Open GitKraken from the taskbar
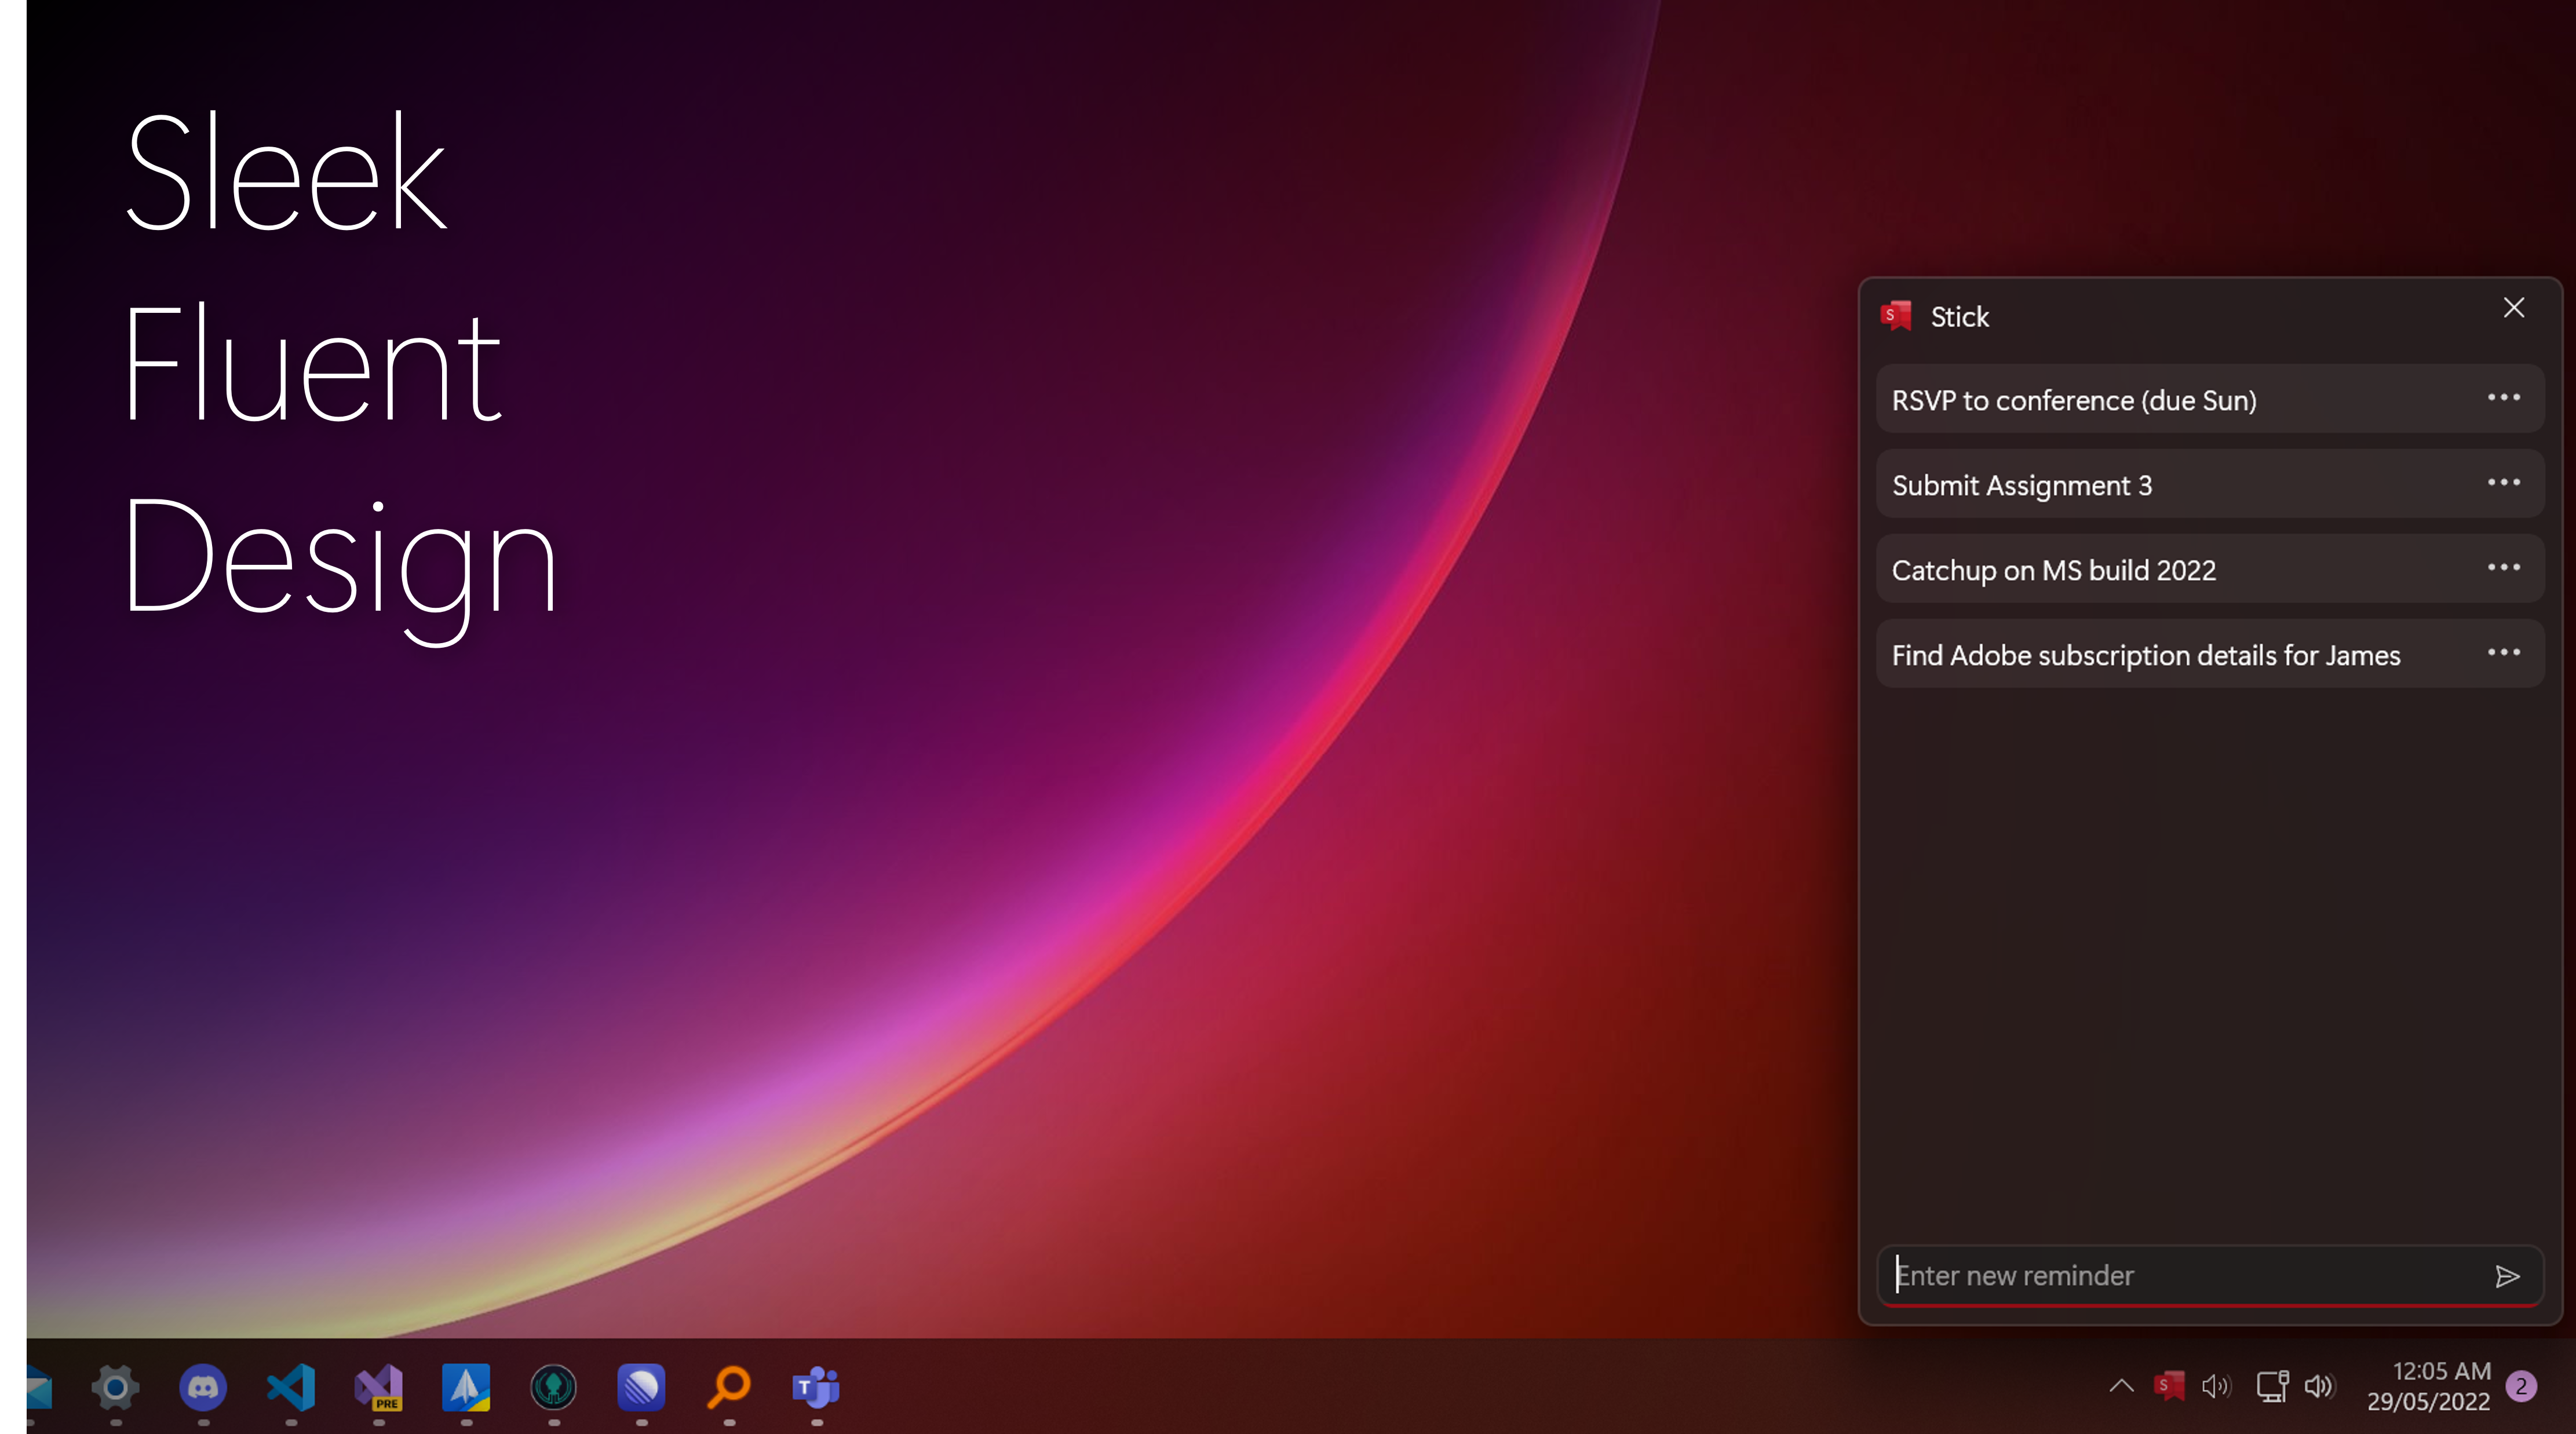Viewport: 2576px width, 1434px height. tap(554, 1387)
